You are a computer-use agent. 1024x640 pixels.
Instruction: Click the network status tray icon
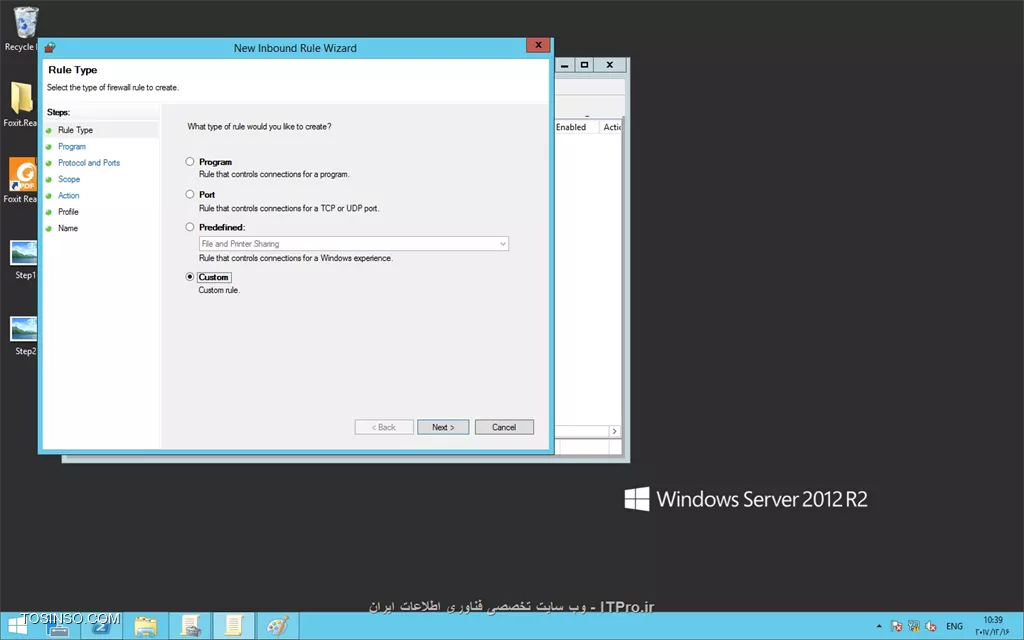[914, 626]
